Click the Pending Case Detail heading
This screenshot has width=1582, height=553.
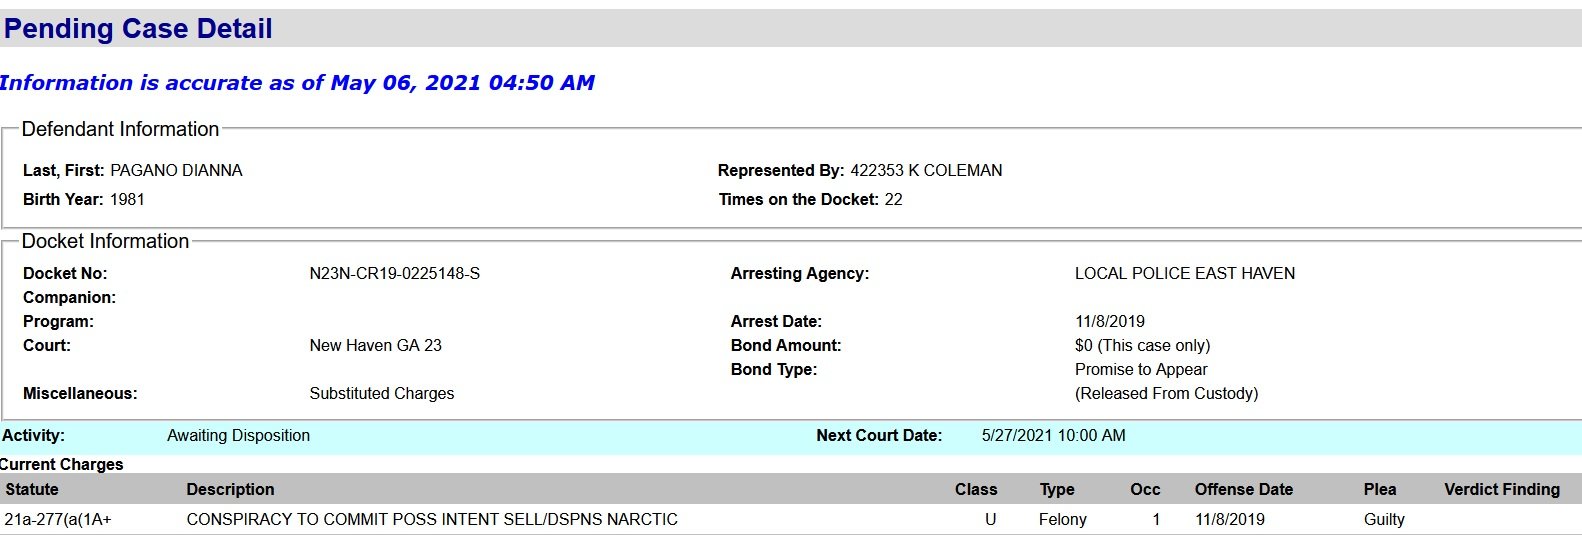(138, 29)
